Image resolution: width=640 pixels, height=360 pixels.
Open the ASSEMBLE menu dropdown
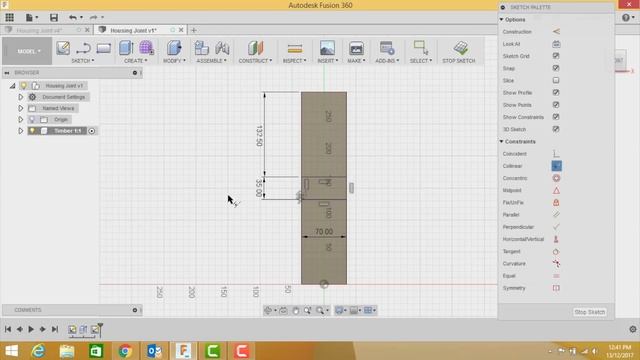coord(211,60)
